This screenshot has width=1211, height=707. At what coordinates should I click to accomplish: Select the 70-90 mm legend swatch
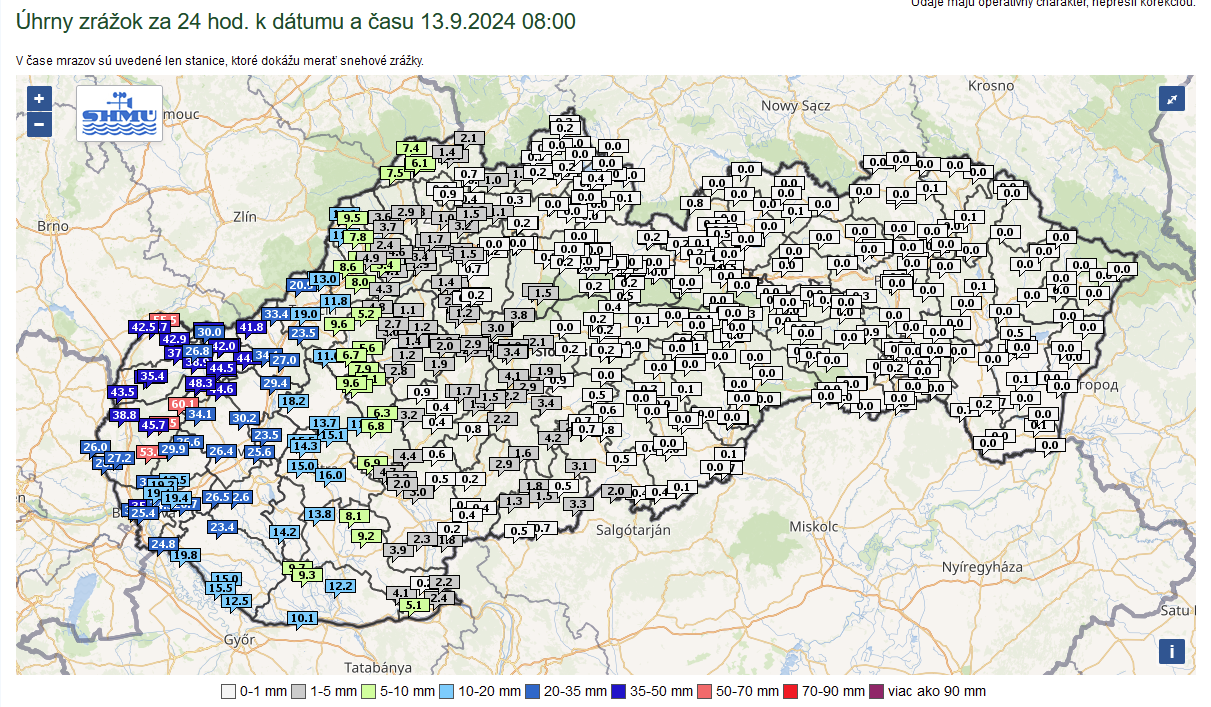(791, 691)
